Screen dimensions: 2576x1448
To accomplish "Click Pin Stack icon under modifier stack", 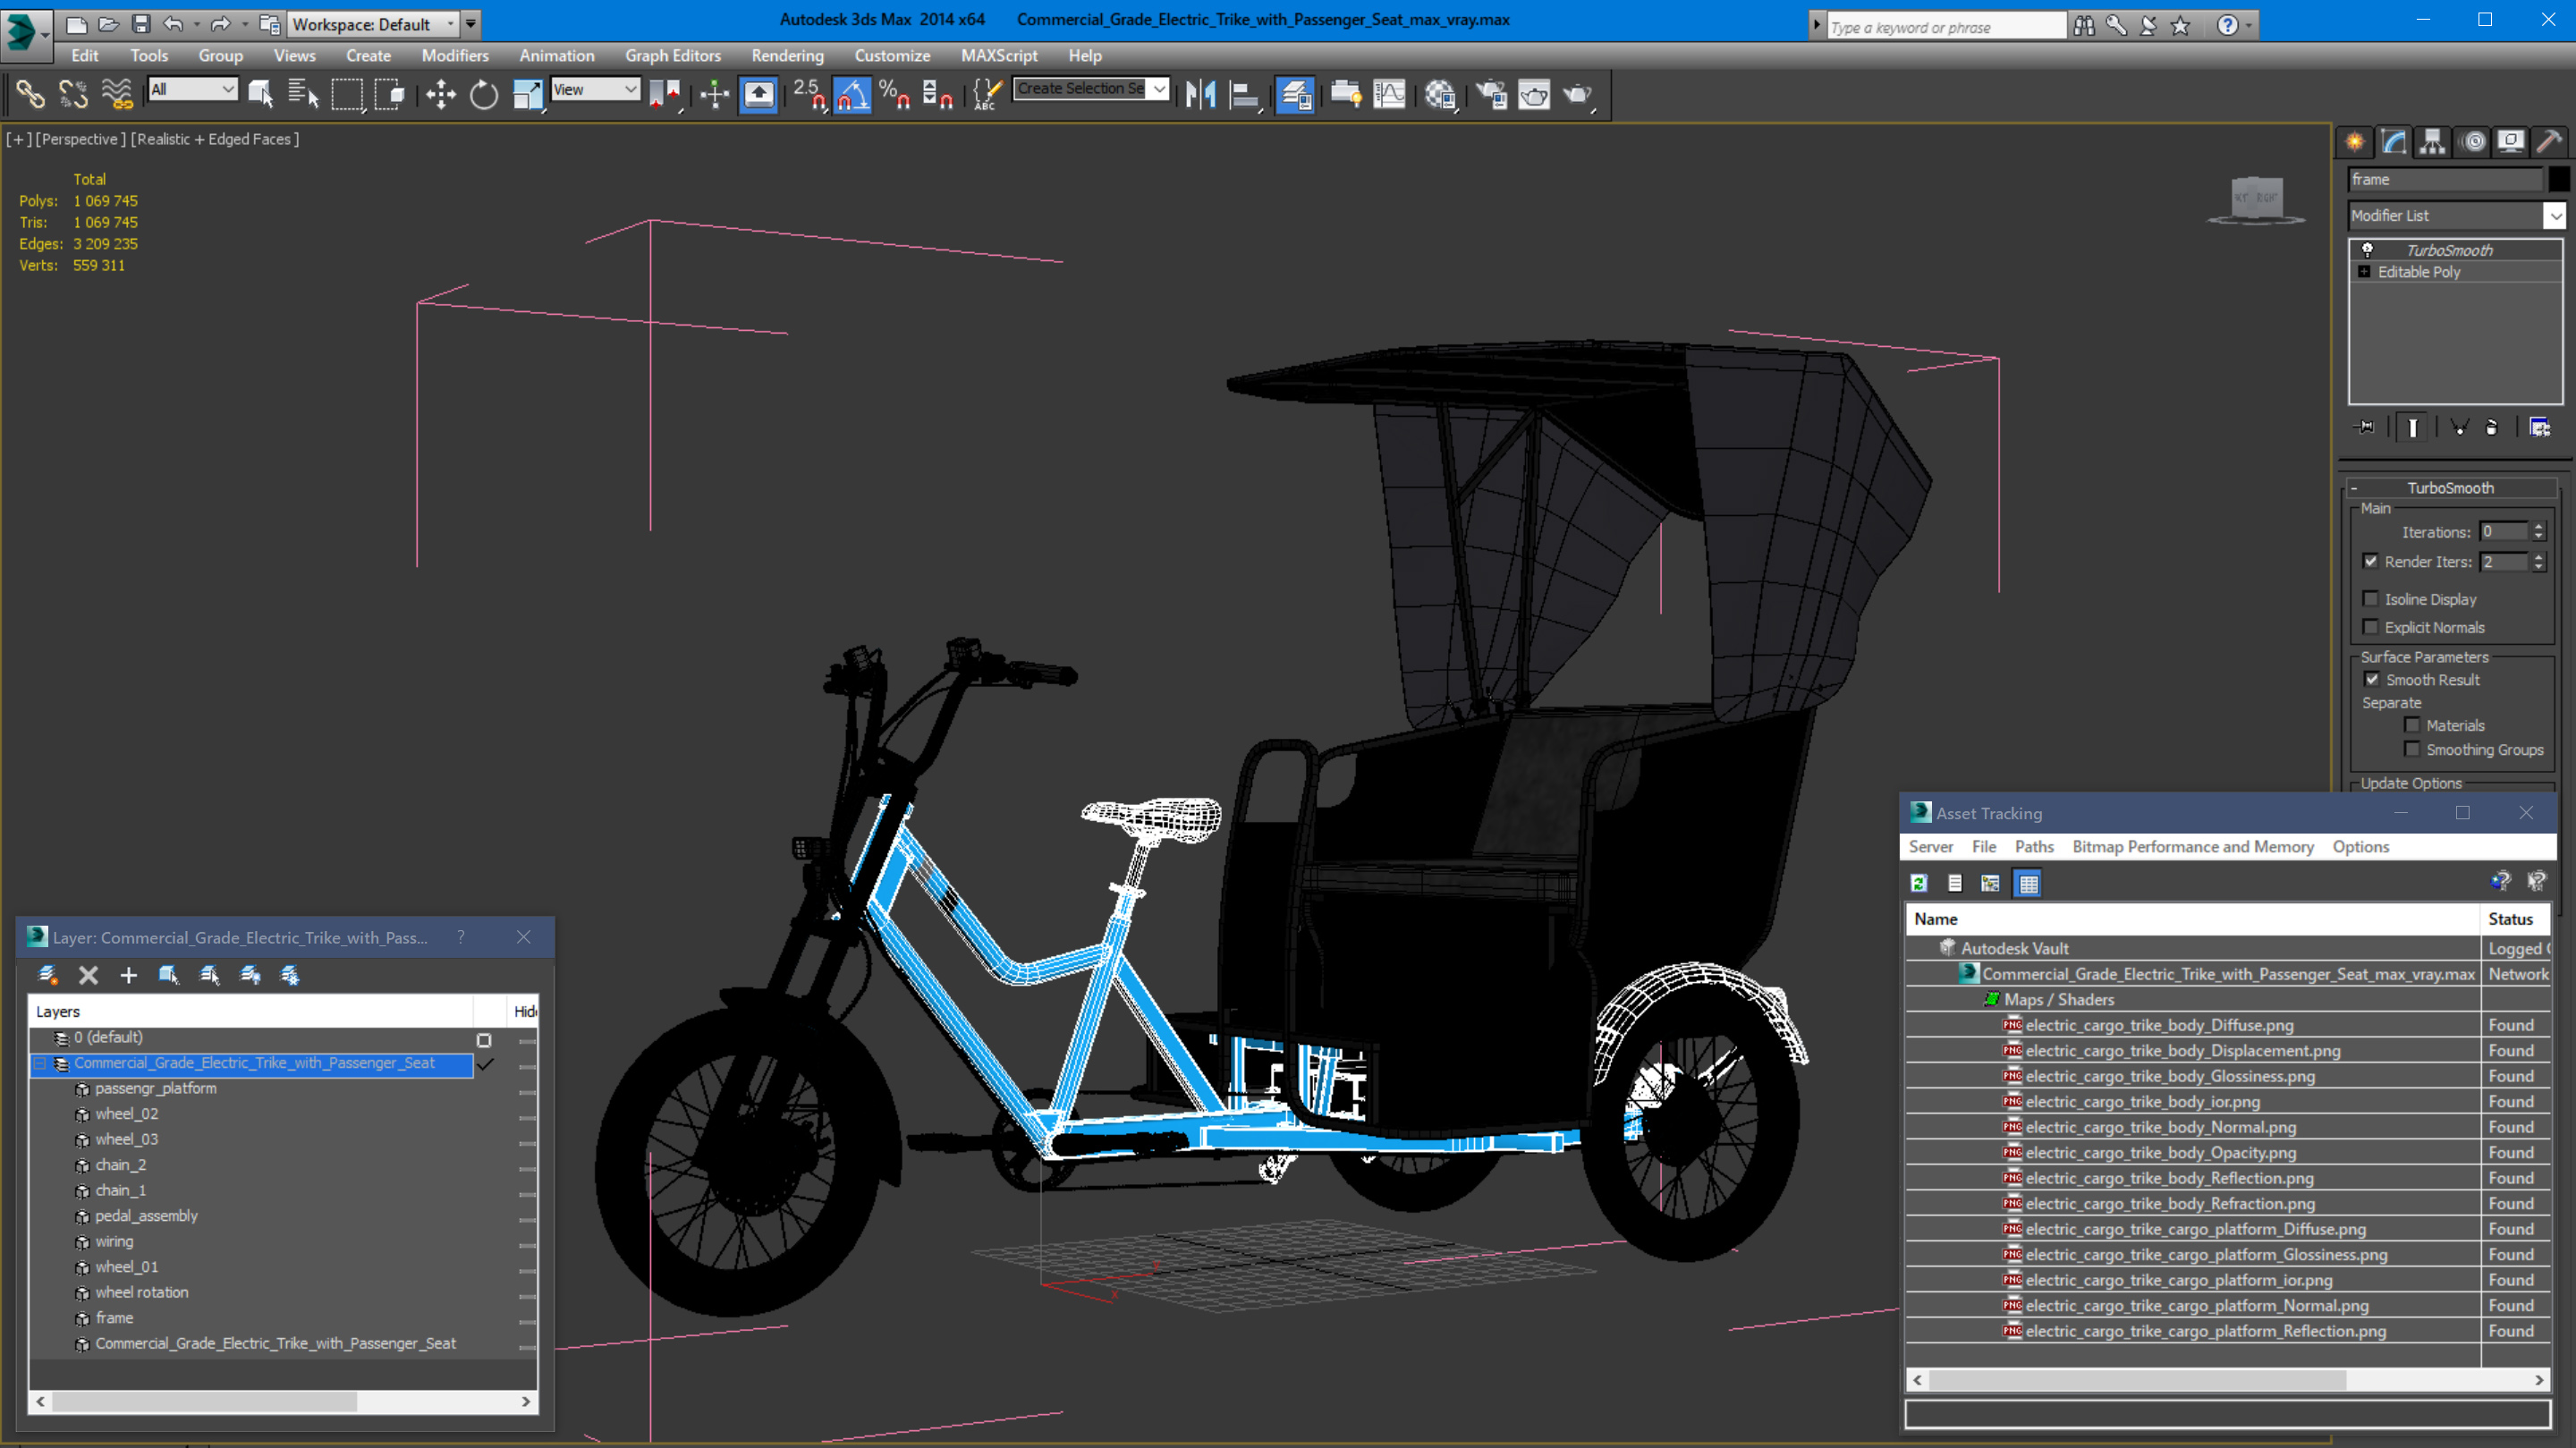I will pyautogui.click(x=2365, y=427).
